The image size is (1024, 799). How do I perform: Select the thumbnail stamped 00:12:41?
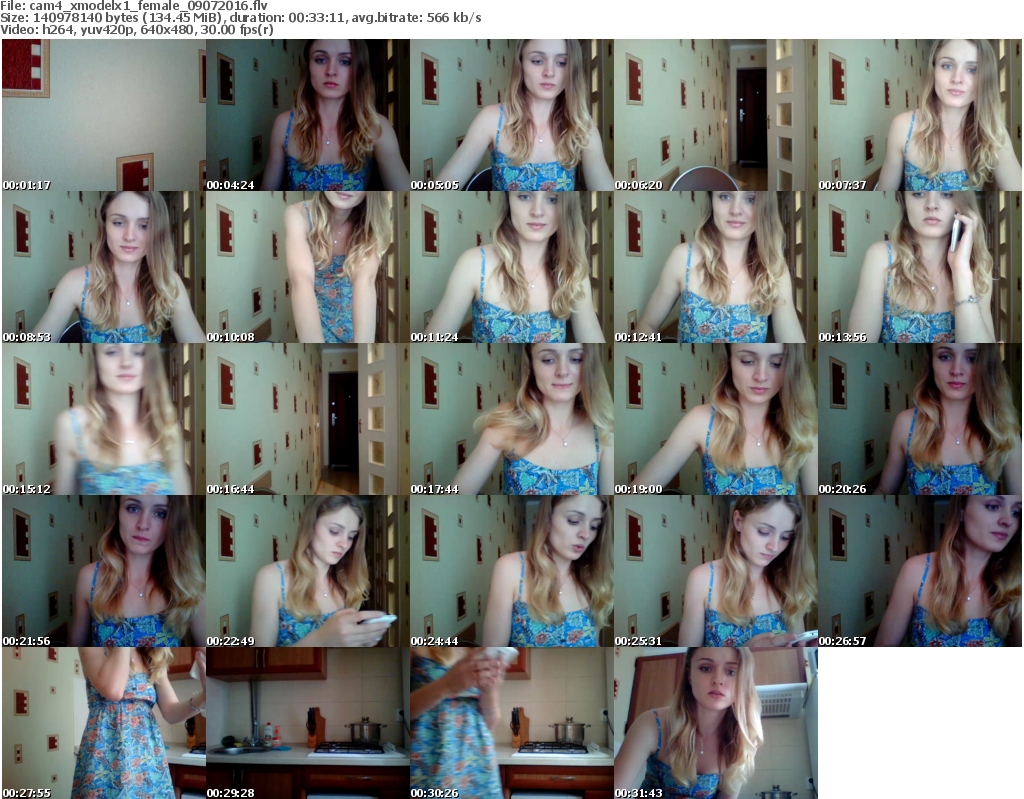pyautogui.click(x=715, y=267)
